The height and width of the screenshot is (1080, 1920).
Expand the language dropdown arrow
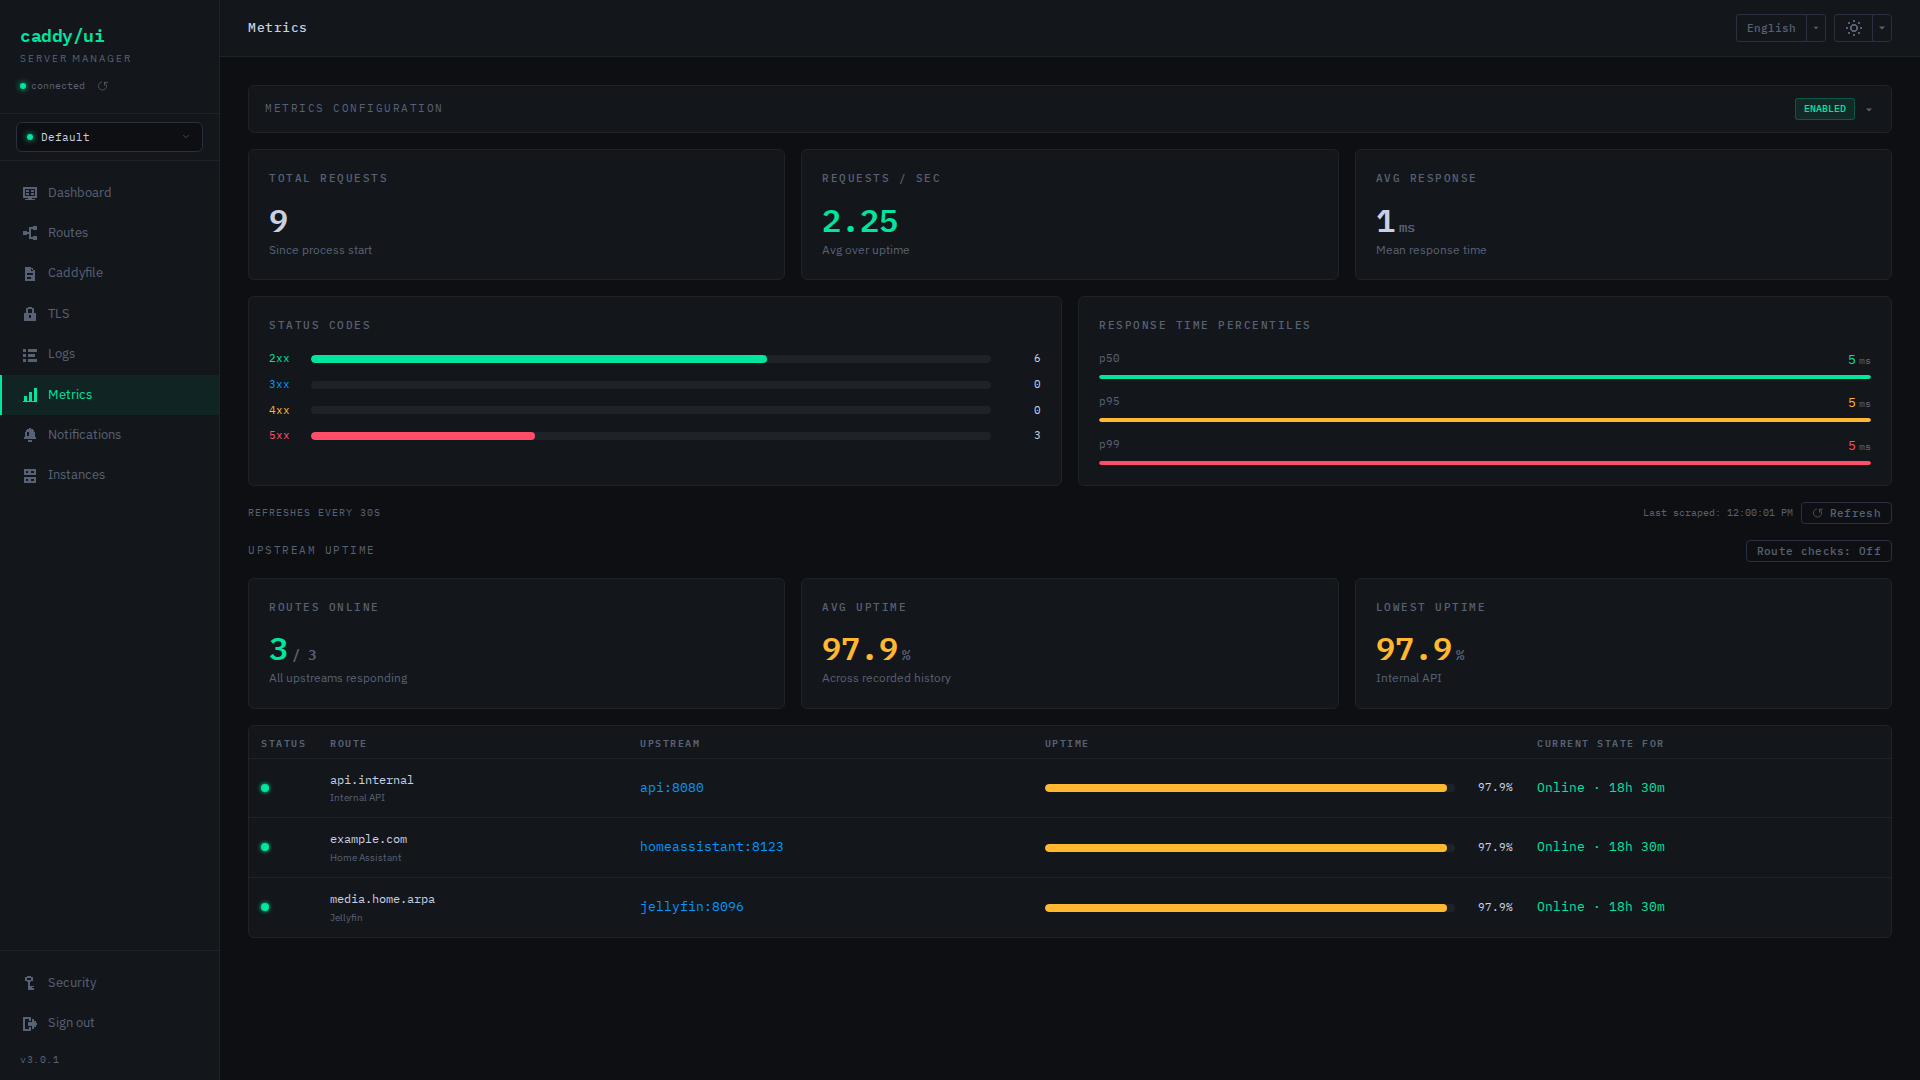point(1816,28)
